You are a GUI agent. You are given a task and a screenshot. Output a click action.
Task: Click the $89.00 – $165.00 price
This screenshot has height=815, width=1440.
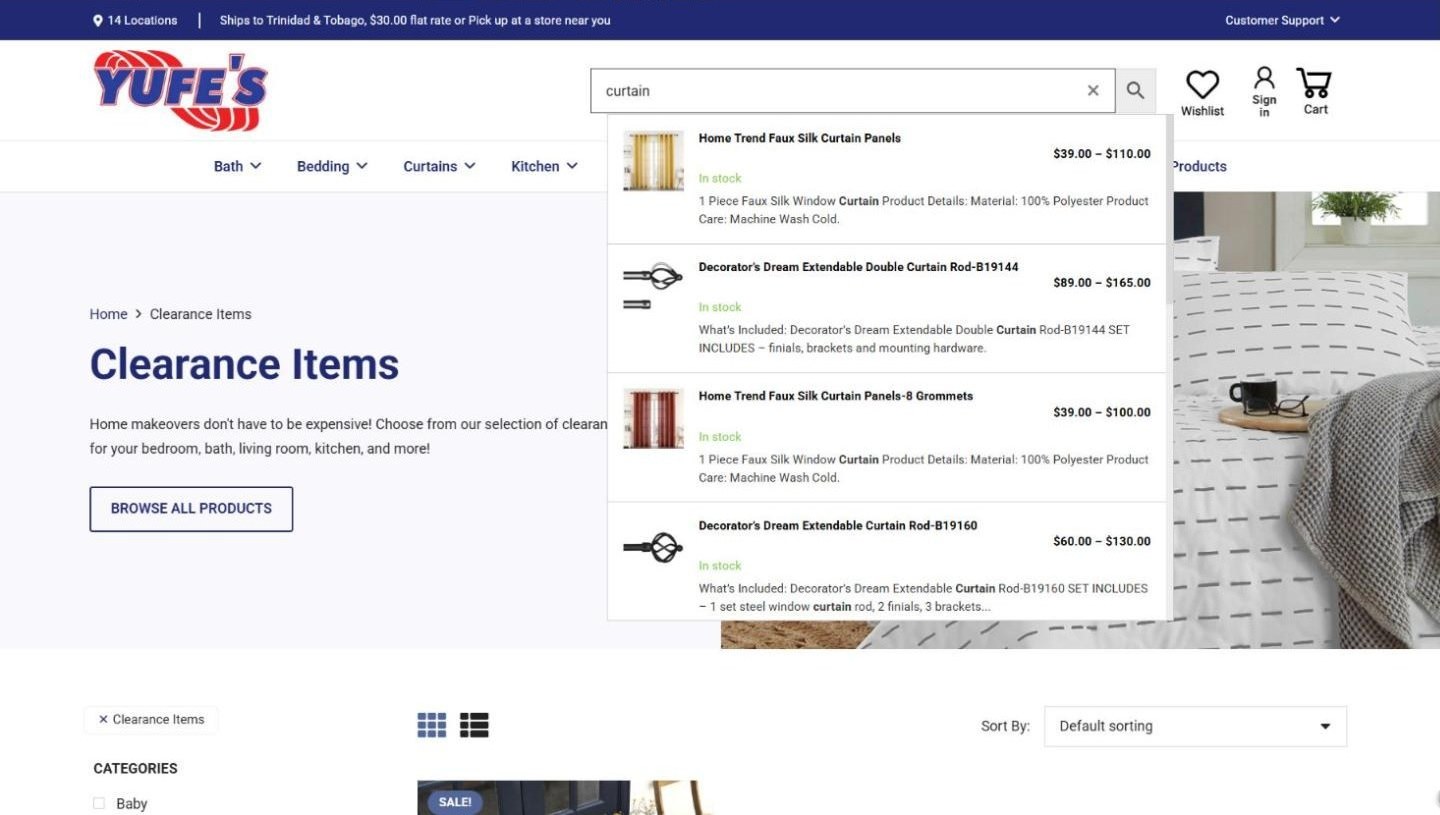(1101, 283)
